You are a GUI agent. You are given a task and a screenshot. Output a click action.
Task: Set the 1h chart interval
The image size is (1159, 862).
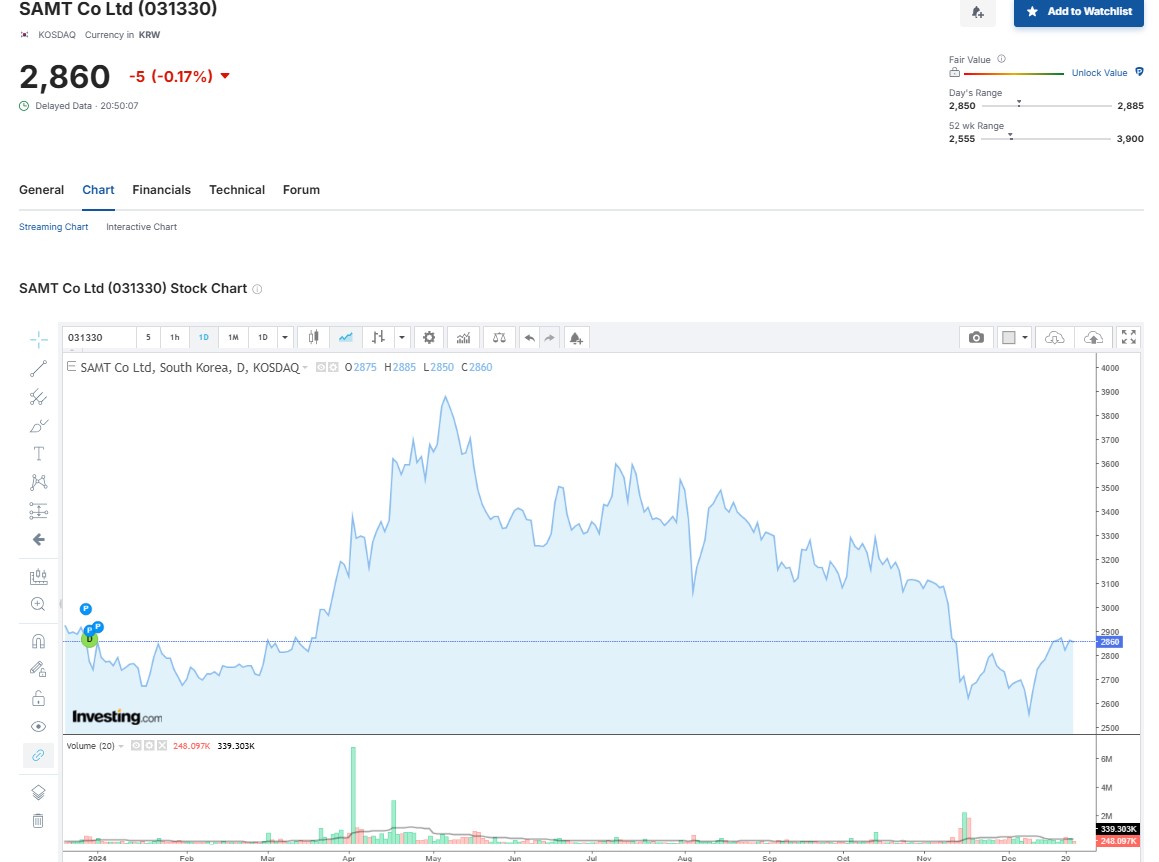(174, 337)
